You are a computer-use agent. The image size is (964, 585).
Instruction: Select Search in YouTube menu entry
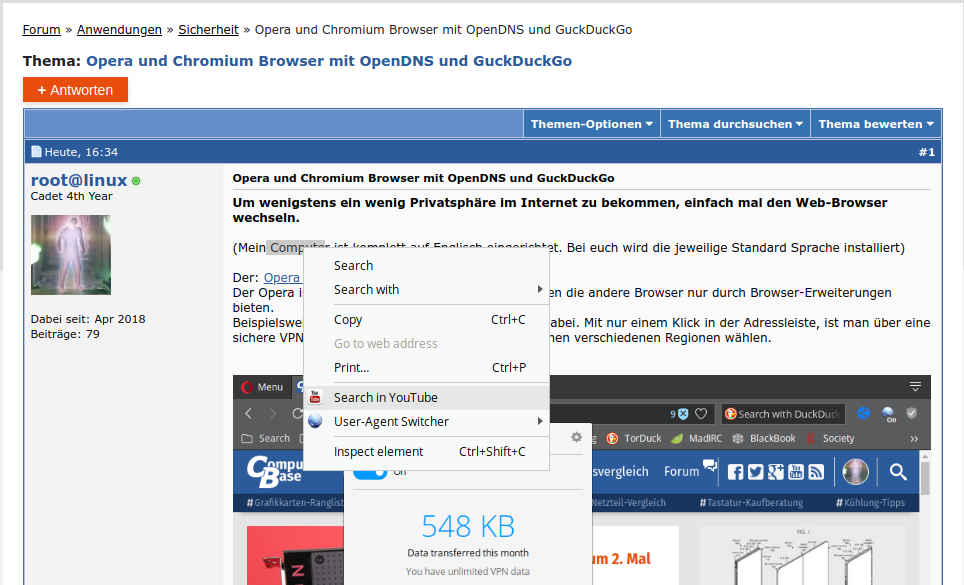[x=427, y=398]
